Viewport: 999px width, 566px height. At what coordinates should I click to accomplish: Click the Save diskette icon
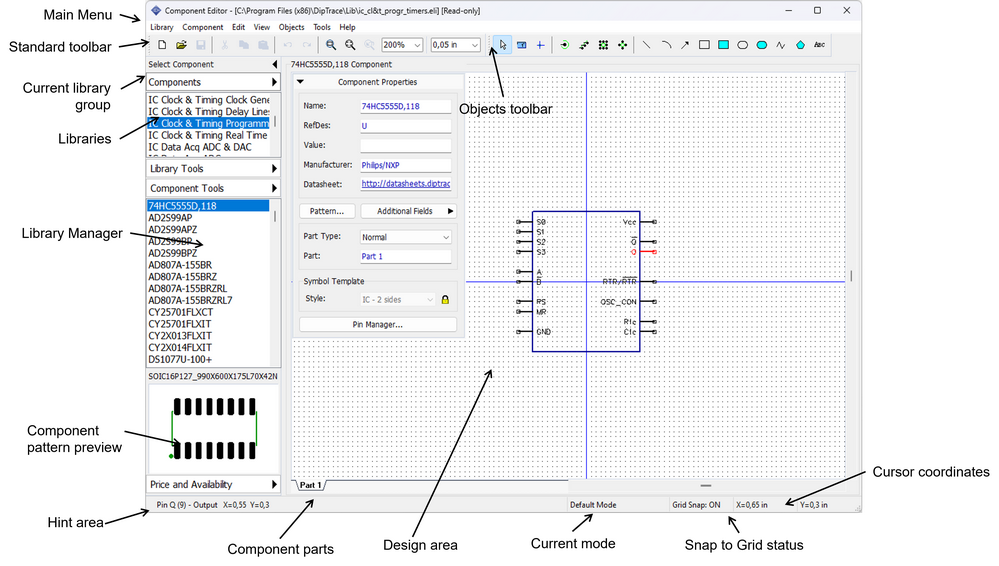(201, 45)
